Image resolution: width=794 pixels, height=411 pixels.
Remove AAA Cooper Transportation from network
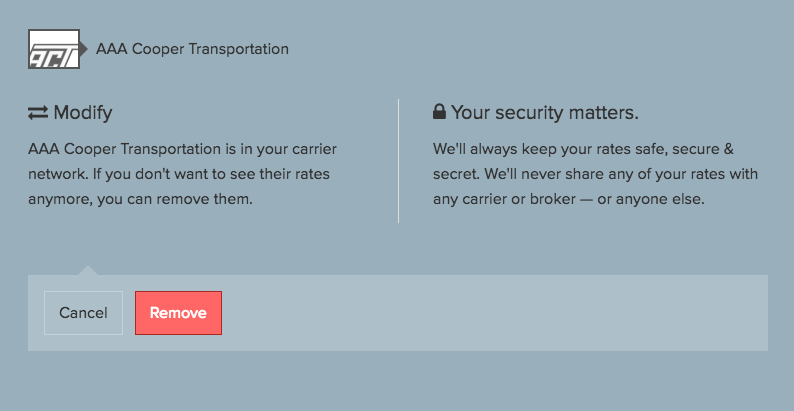[178, 313]
